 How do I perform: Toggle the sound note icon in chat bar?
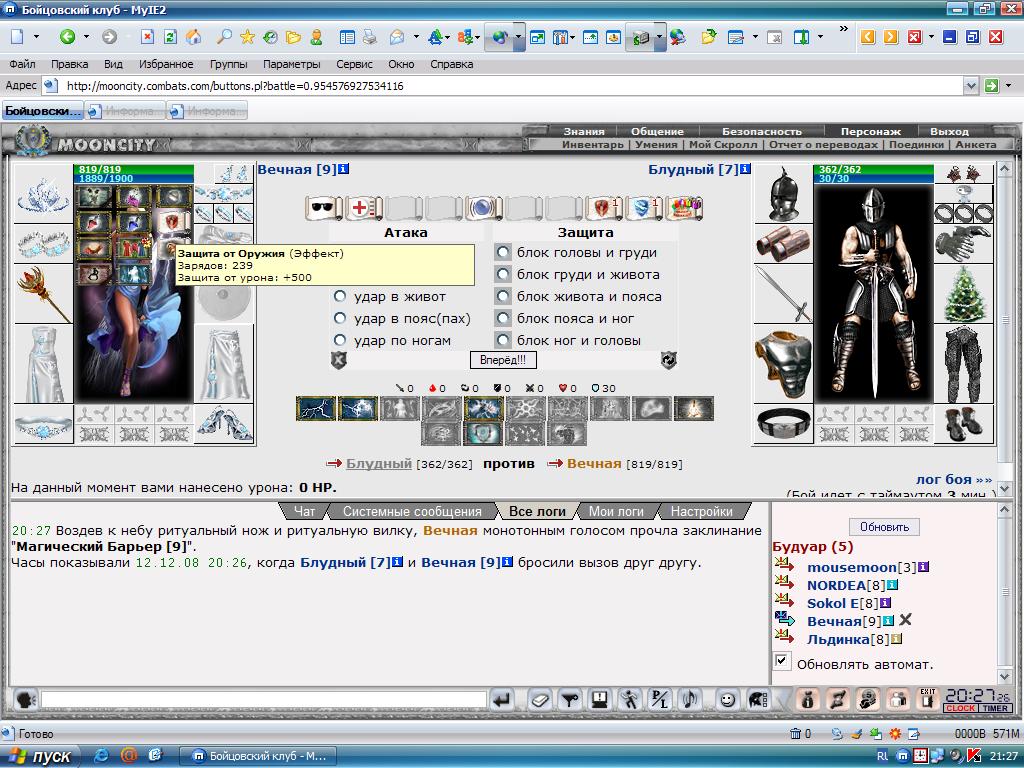(690, 700)
